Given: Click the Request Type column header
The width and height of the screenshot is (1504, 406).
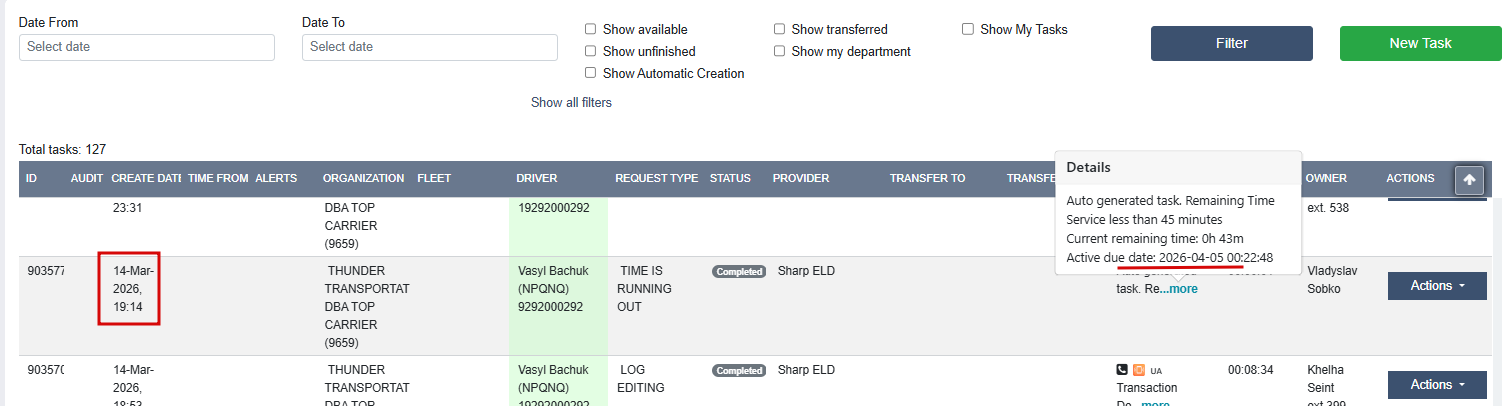Looking at the screenshot, I should (x=656, y=178).
